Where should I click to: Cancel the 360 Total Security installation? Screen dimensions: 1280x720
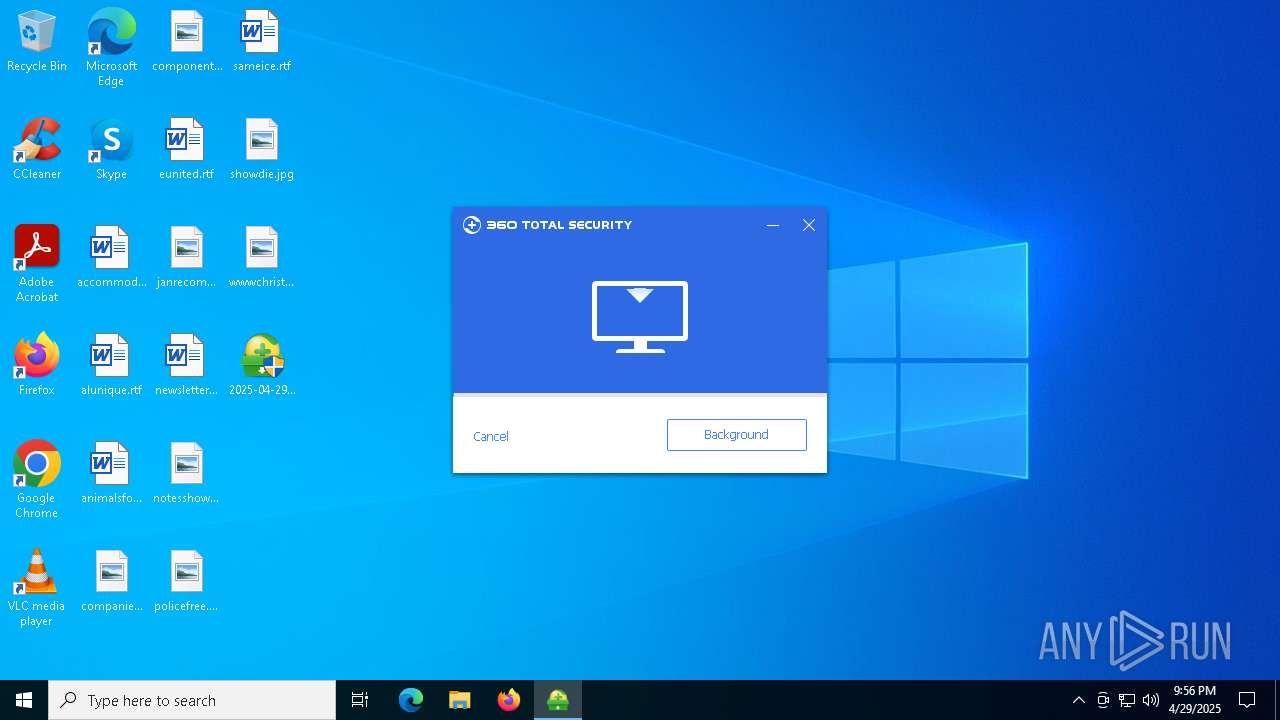pos(491,436)
